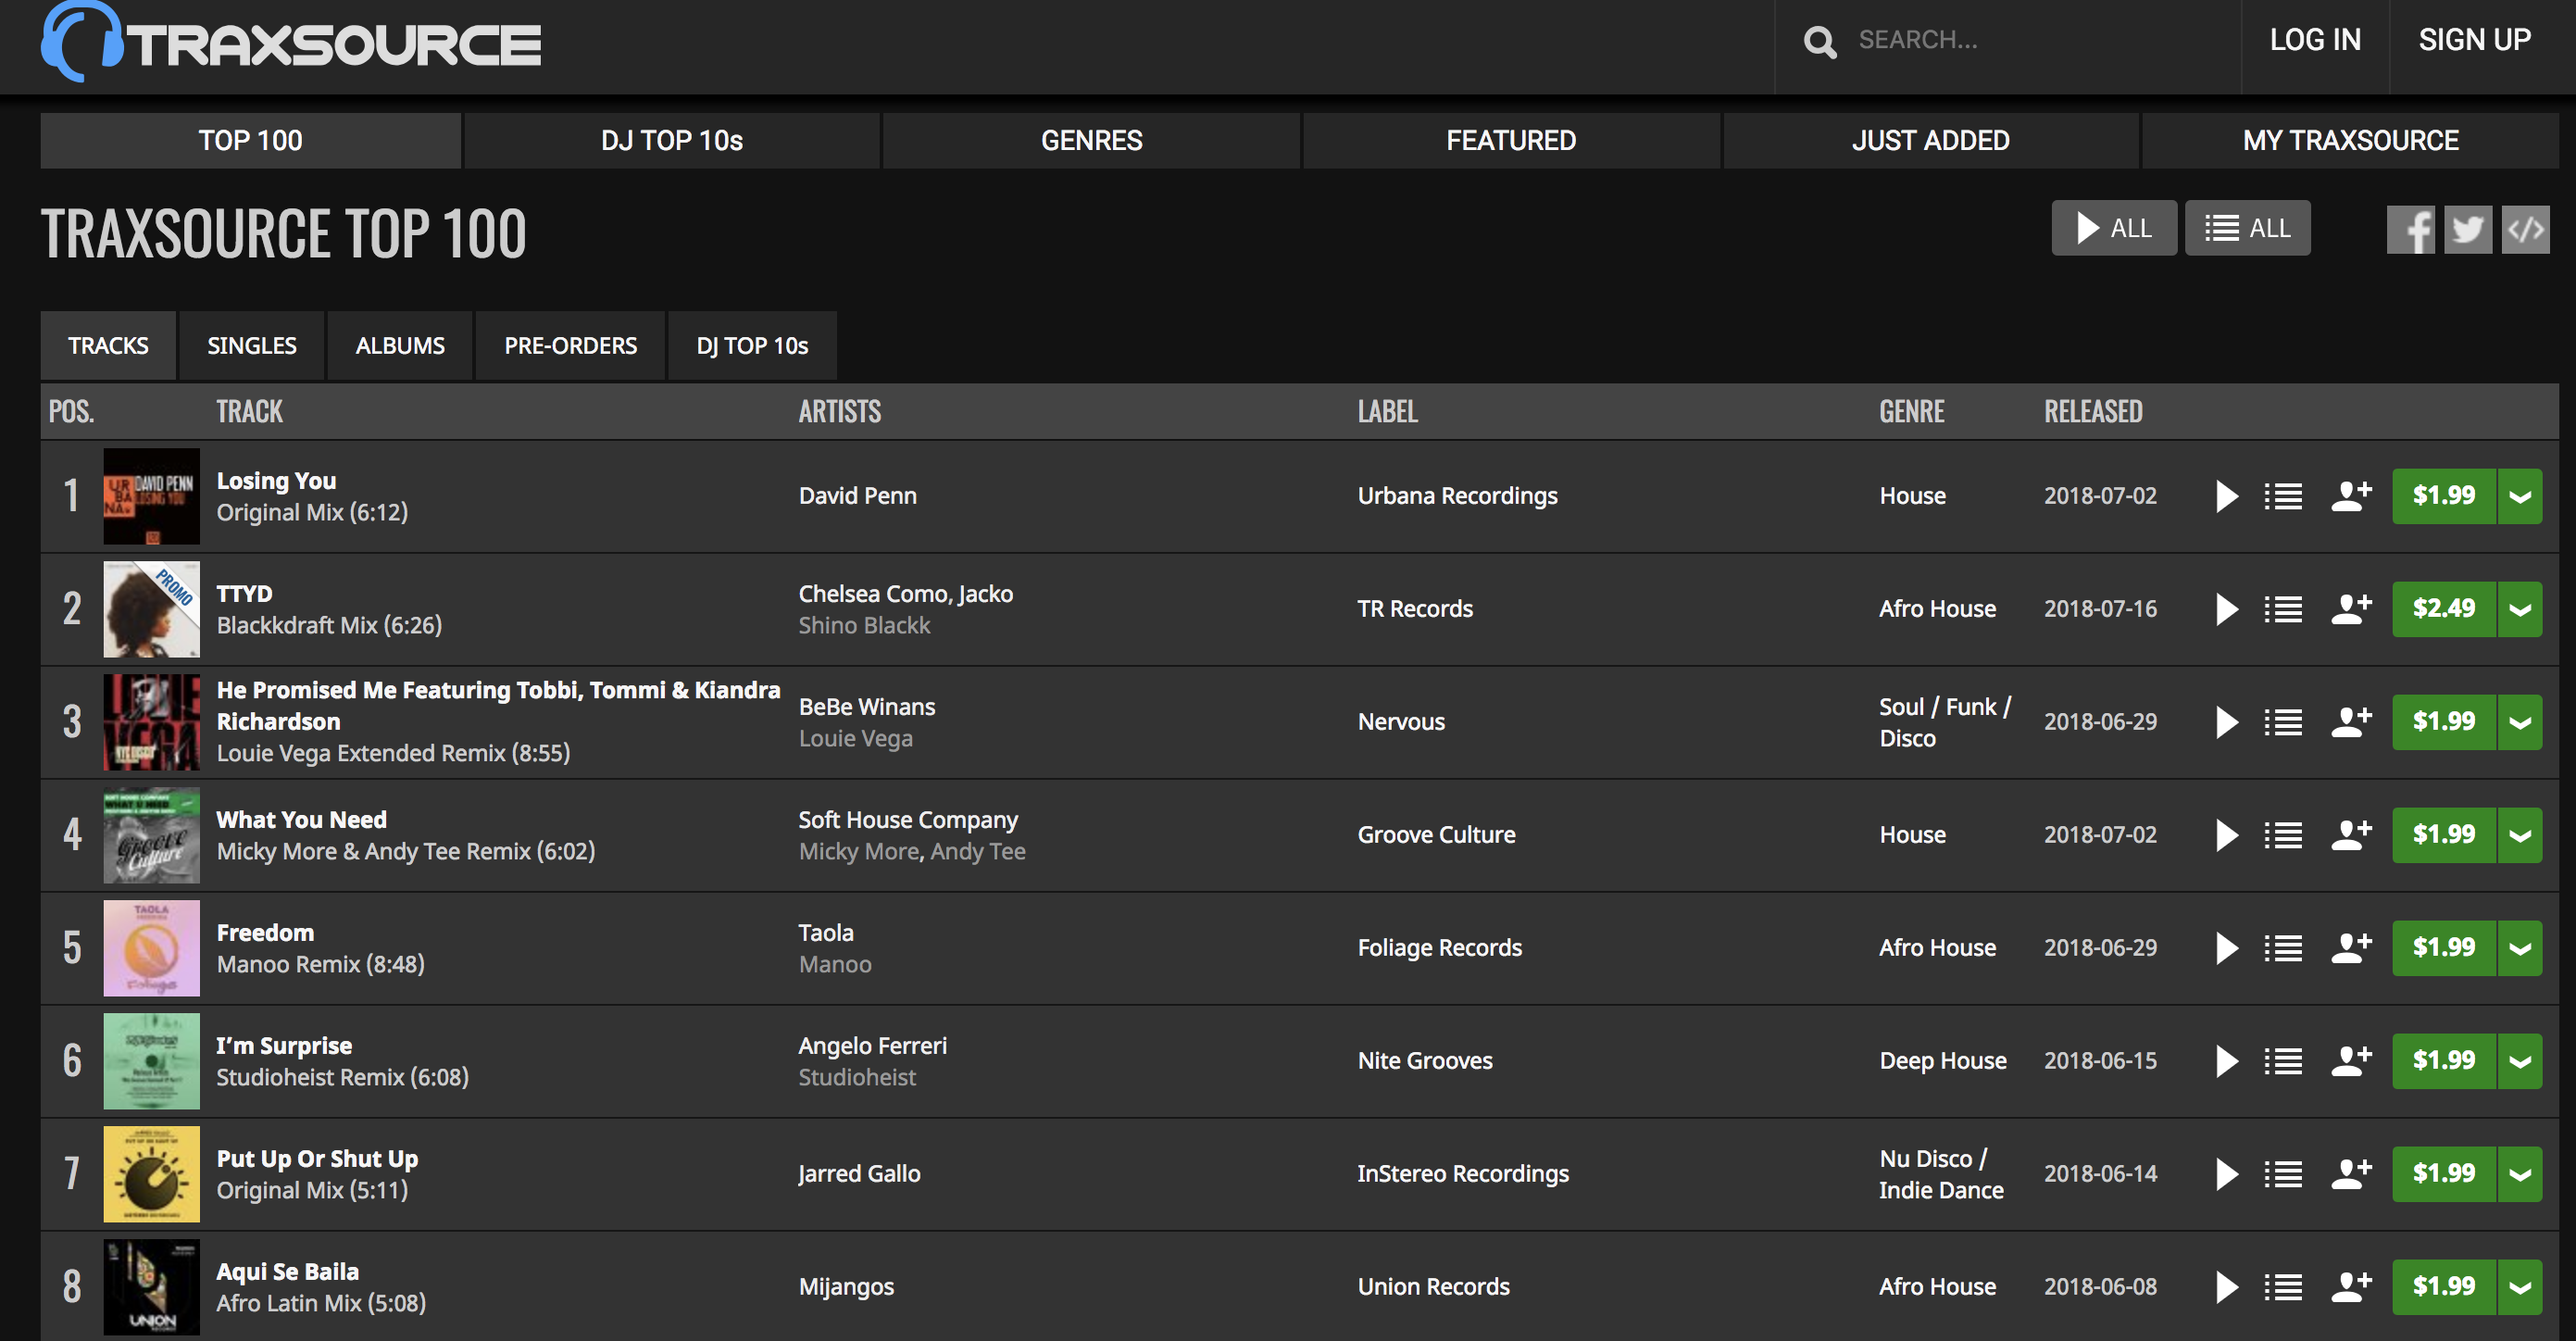Open Aqui Se Baila cover thumbnail
Screen dimensions: 2576x1341
pyautogui.click(x=151, y=1287)
